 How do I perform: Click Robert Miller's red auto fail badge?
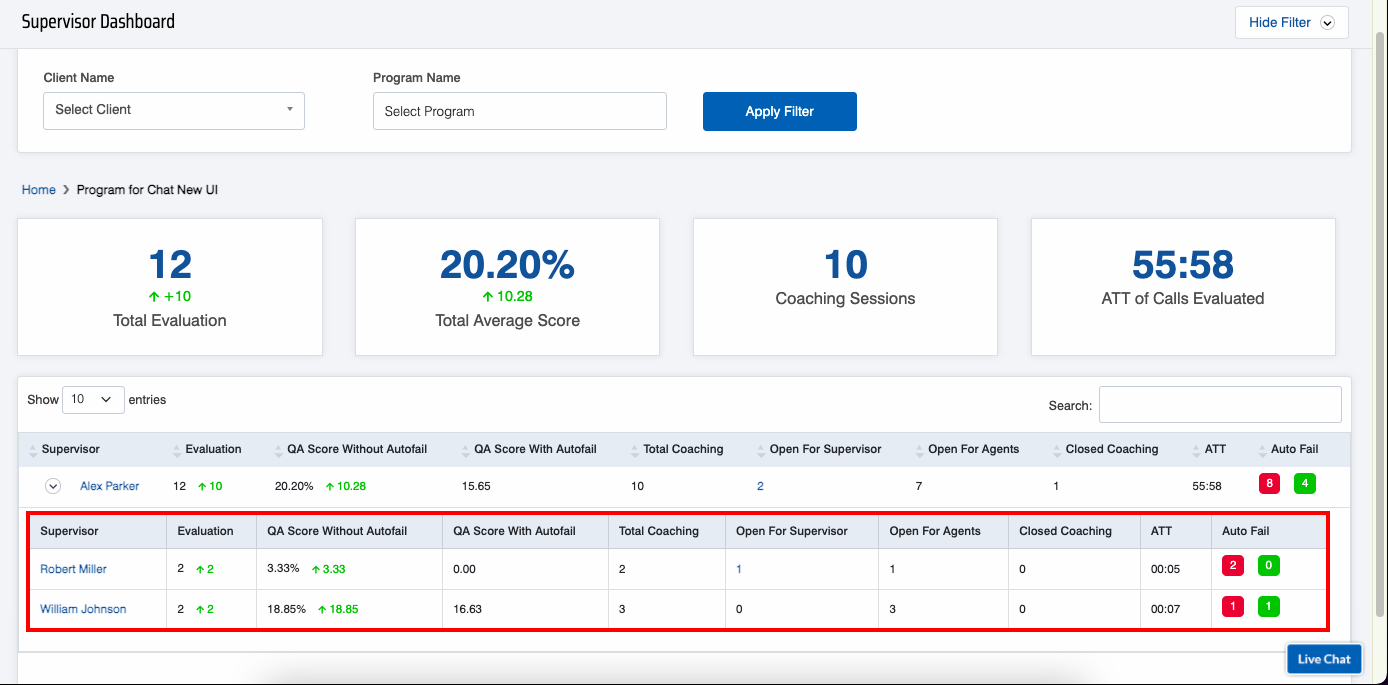click(1233, 566)
